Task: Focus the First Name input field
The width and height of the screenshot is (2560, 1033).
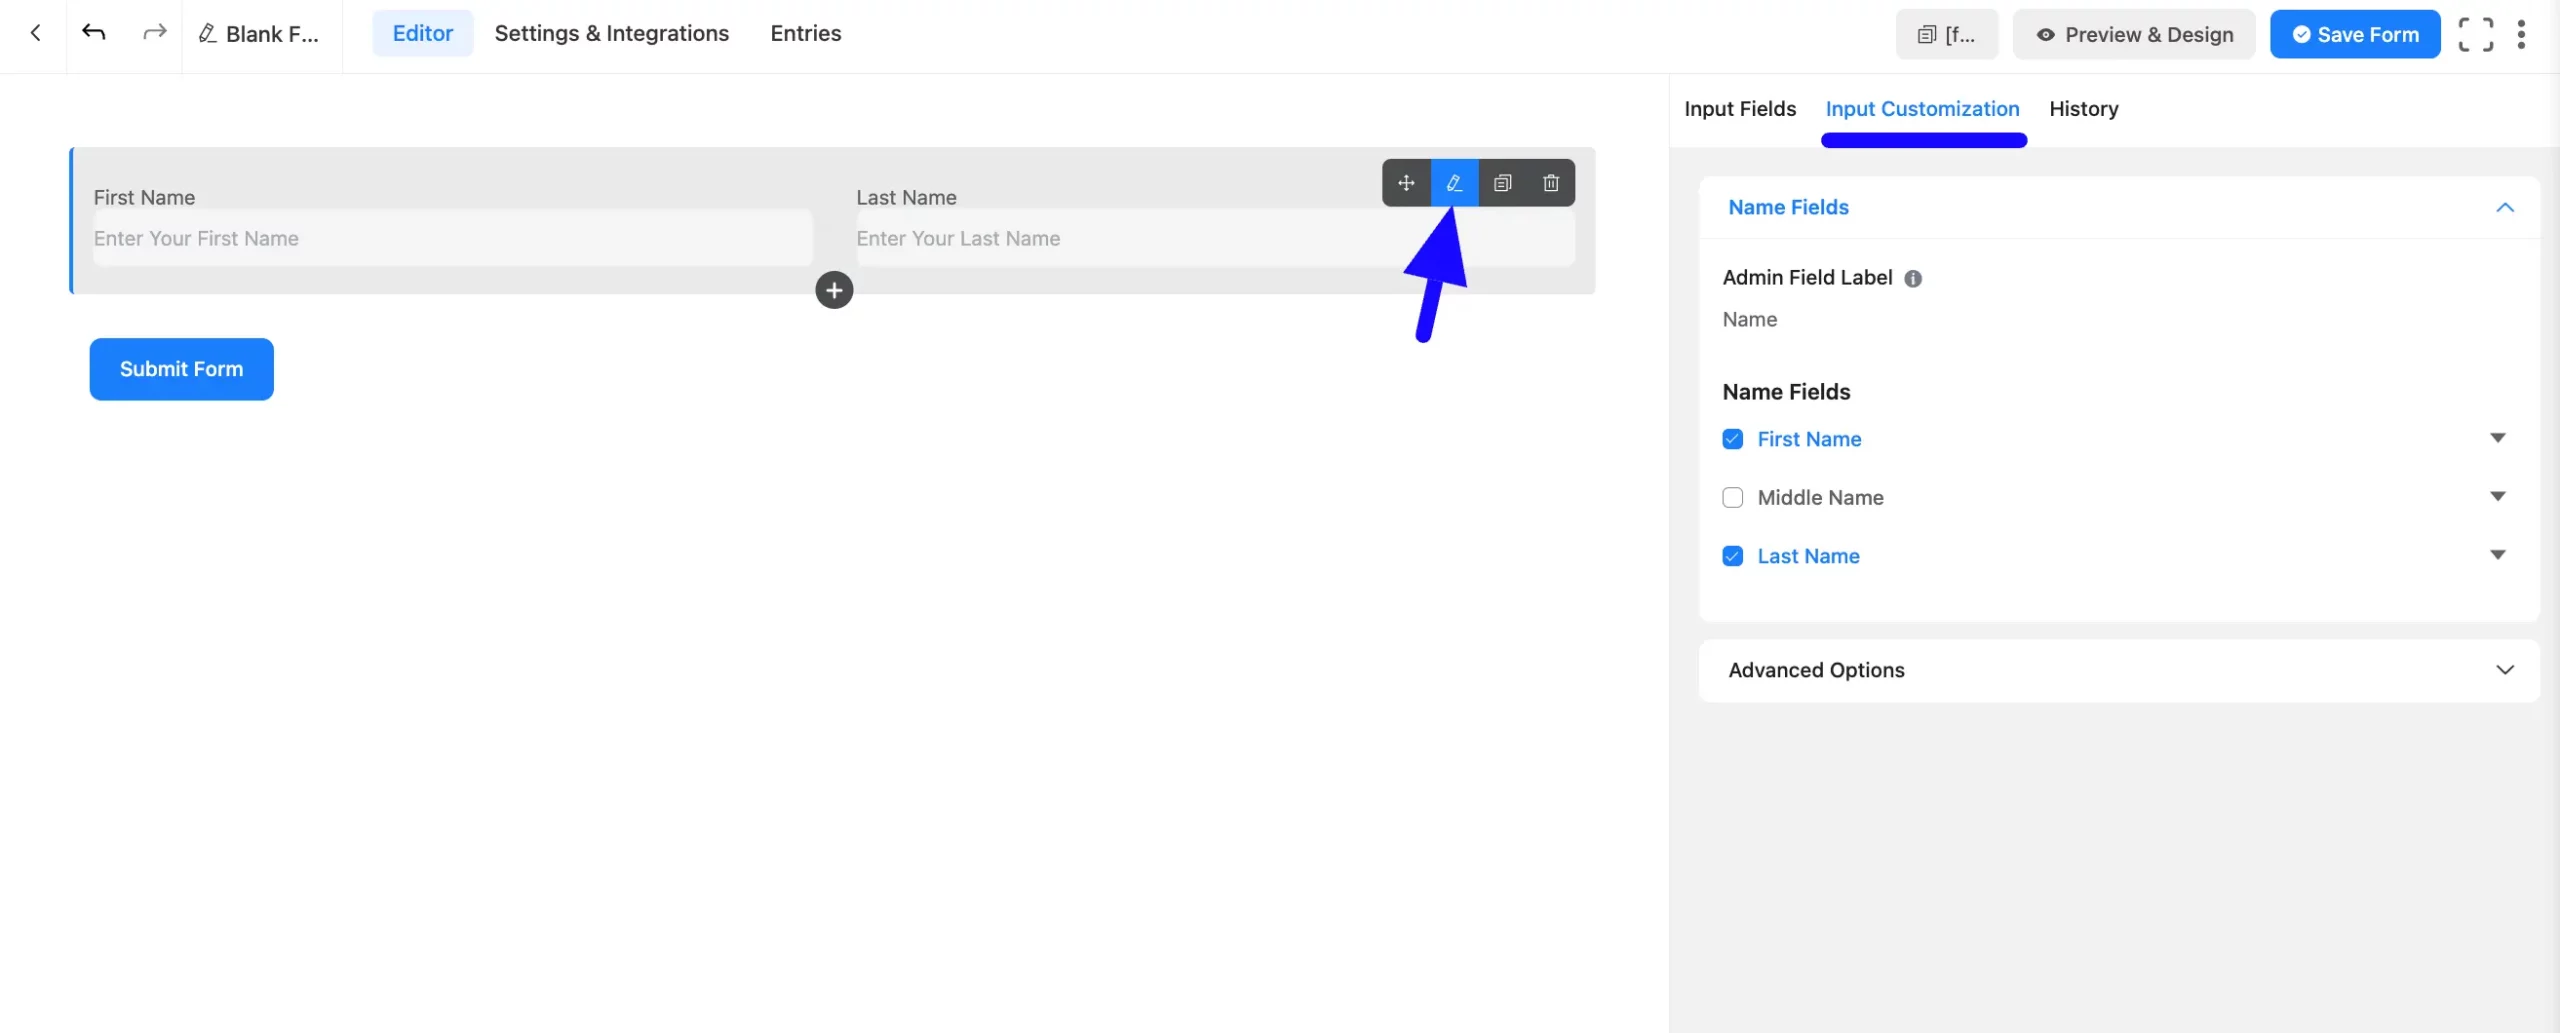Action: pos(452,238)
